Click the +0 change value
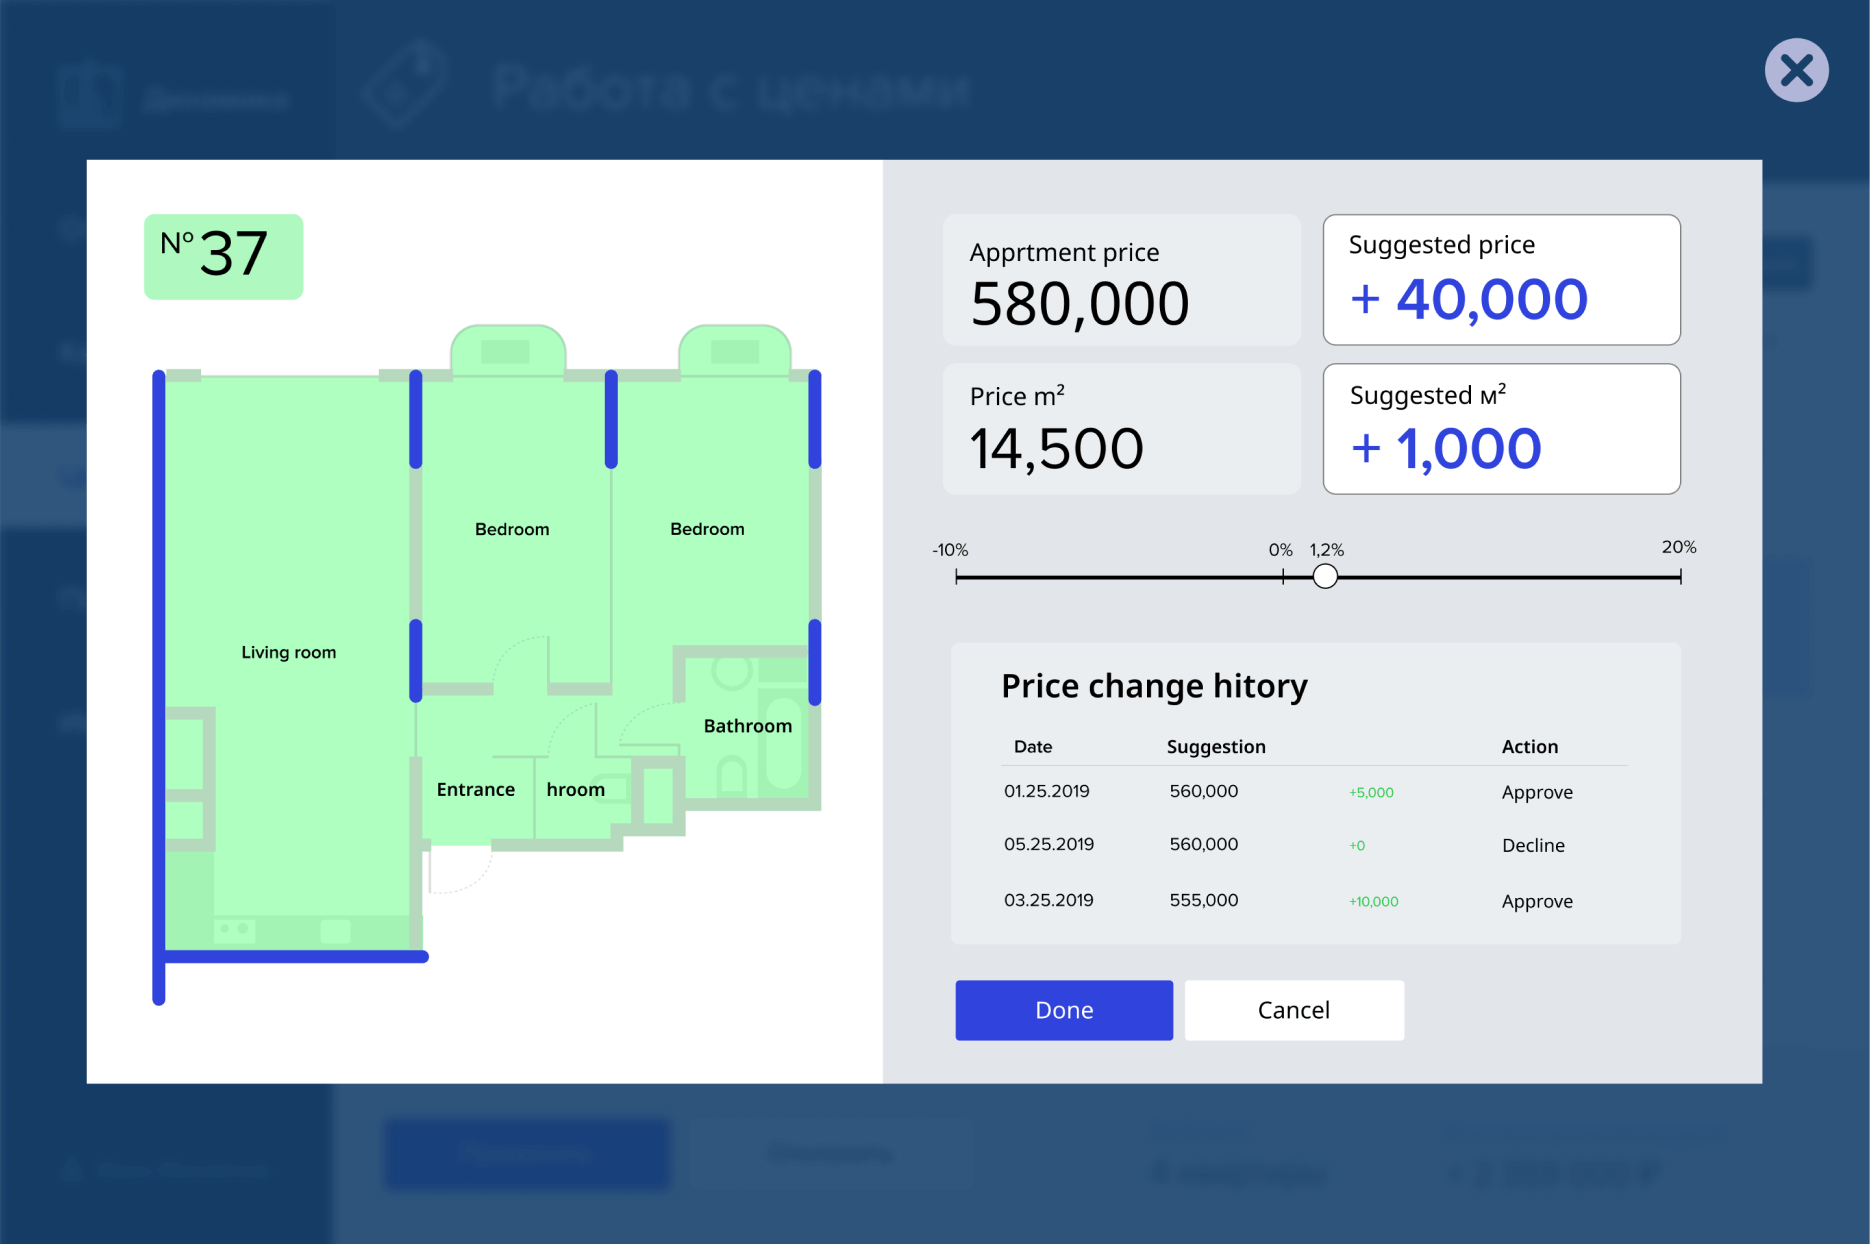This screenshot has width=1870, height=1244. pyautogui.click(x=1356, y=845)
